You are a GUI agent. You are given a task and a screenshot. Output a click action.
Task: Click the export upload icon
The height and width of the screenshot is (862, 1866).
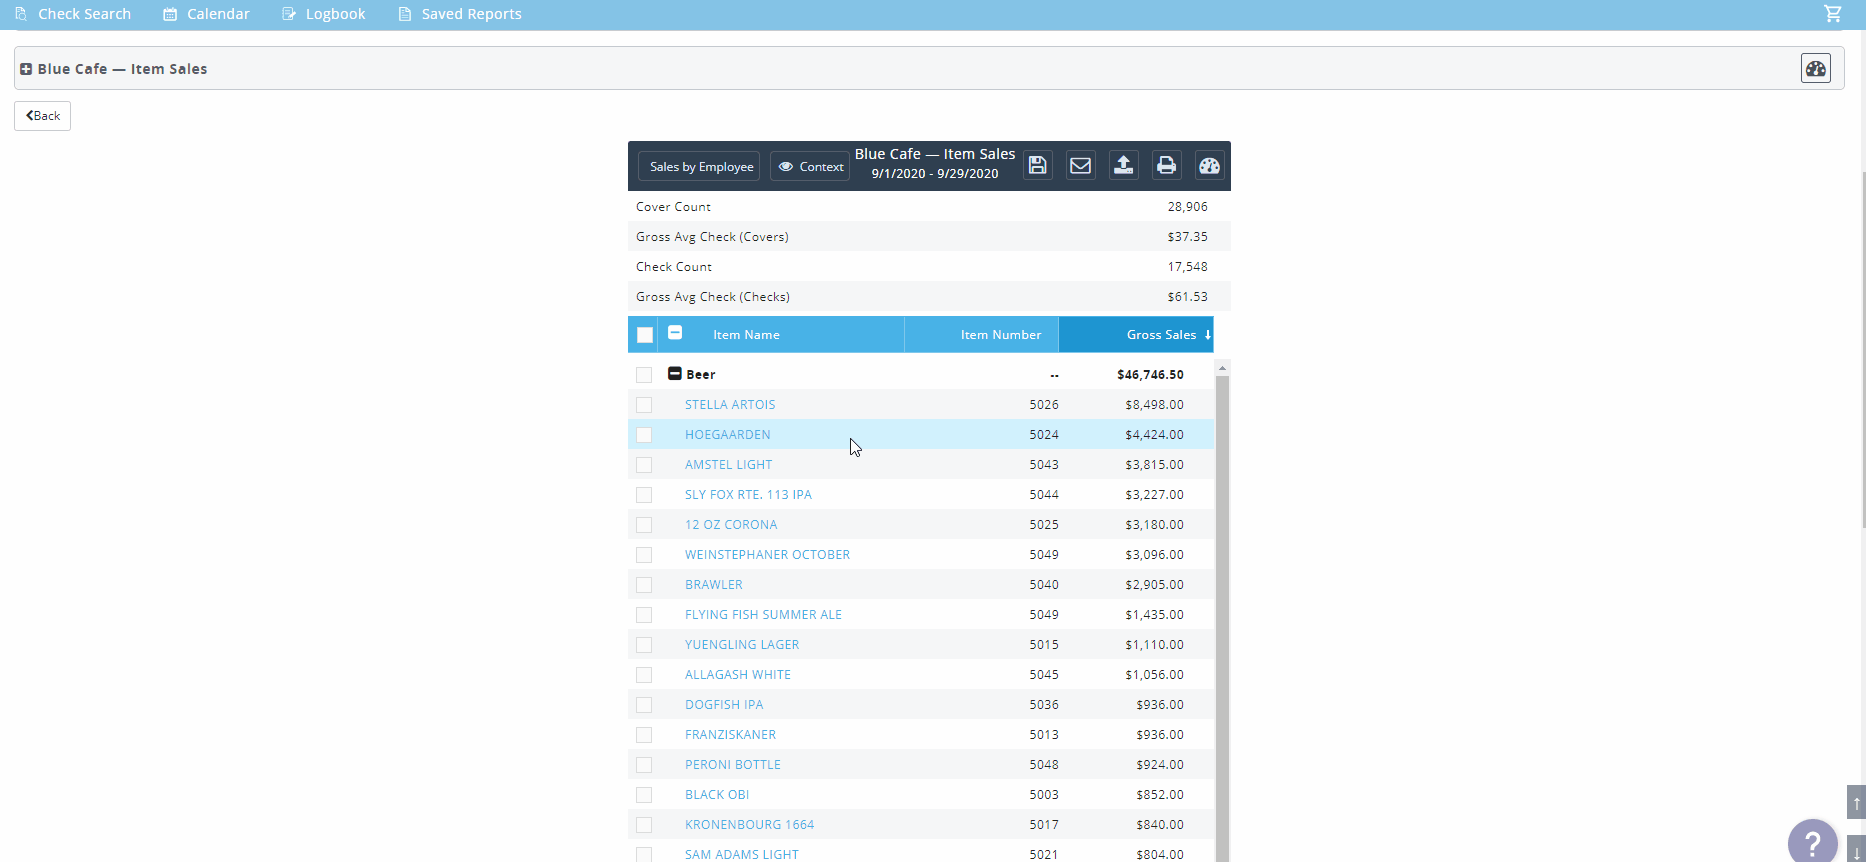pos(1123,166)
